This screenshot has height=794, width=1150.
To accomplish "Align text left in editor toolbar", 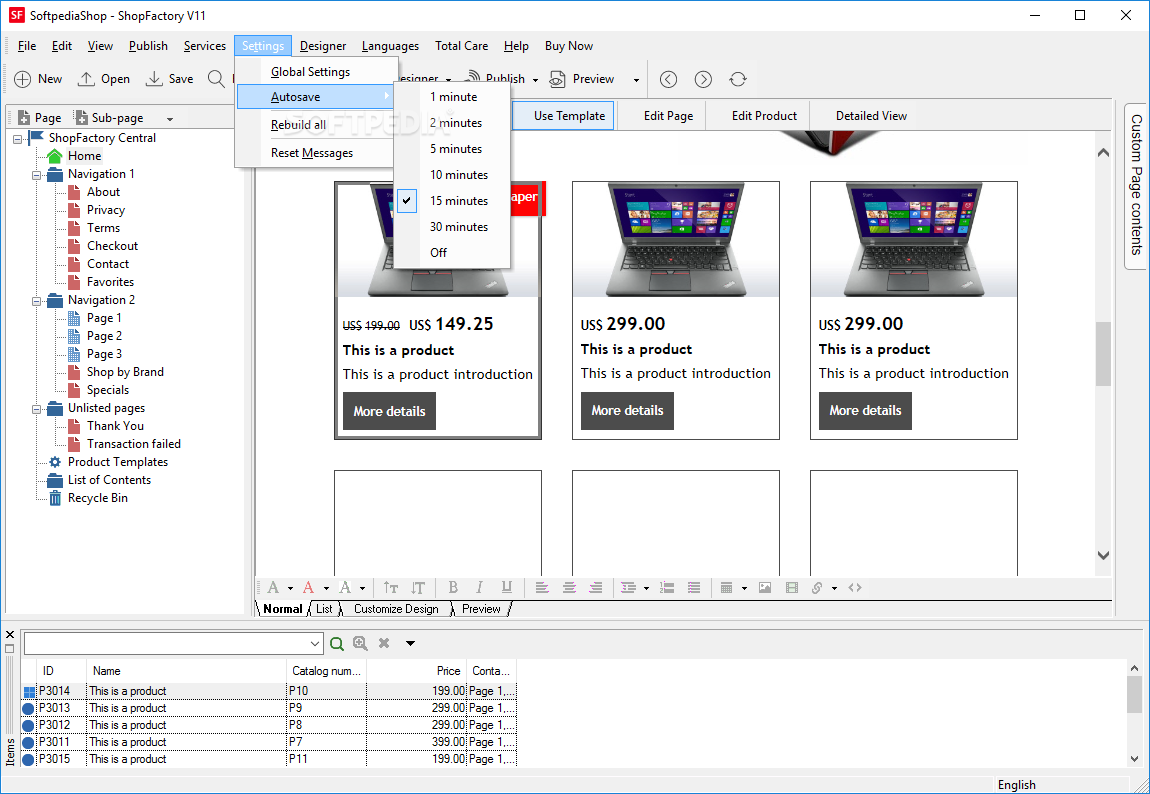I will pyautogui.click(x=542, y=587).
